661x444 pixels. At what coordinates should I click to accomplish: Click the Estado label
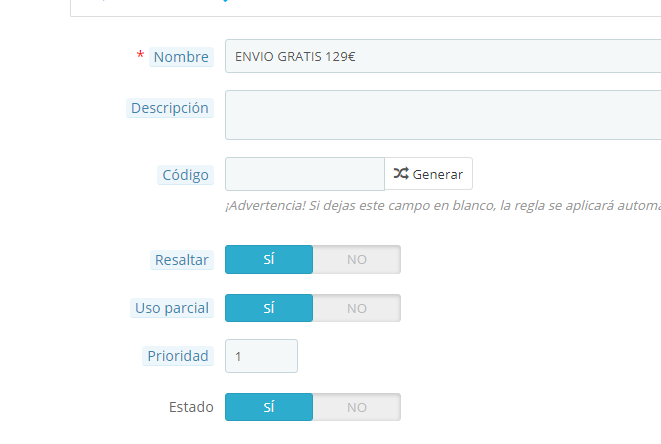[191, 407]
